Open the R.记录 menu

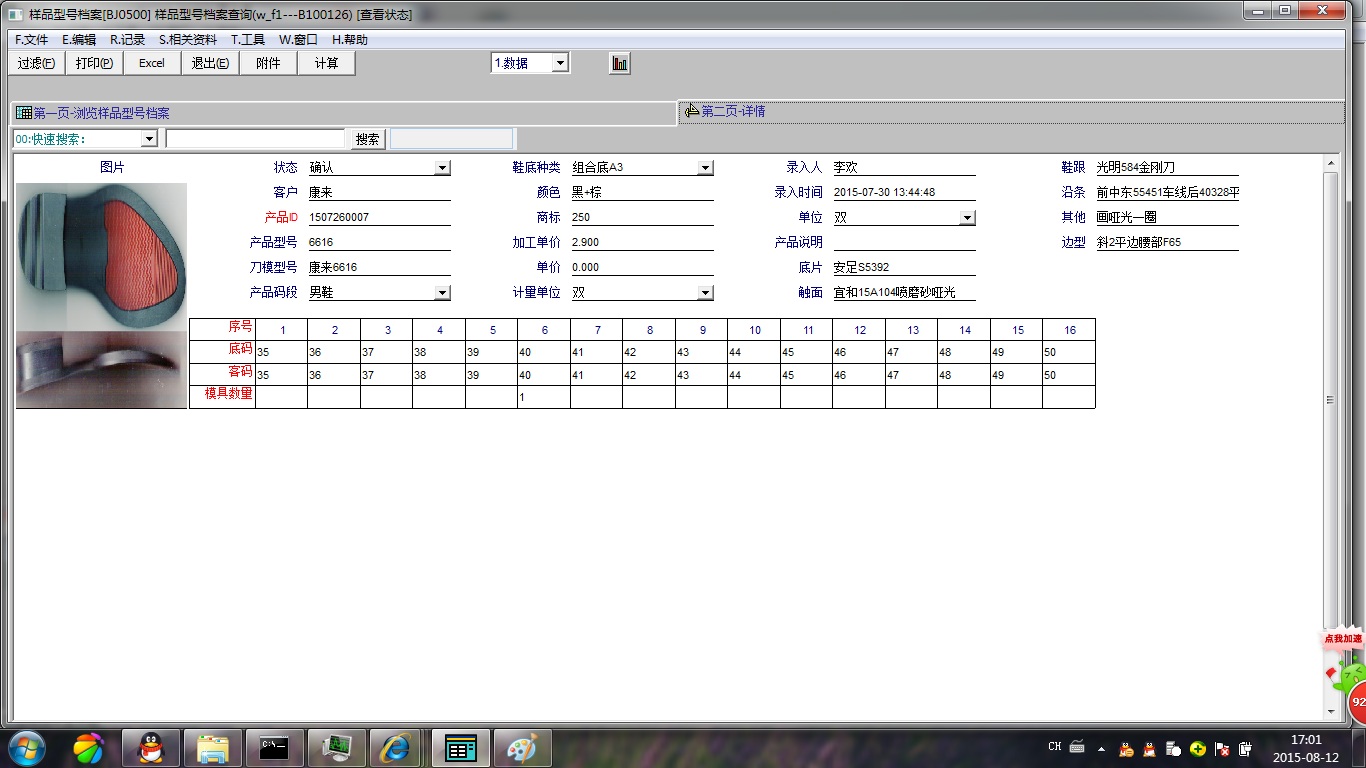click(x=127, y=40)
